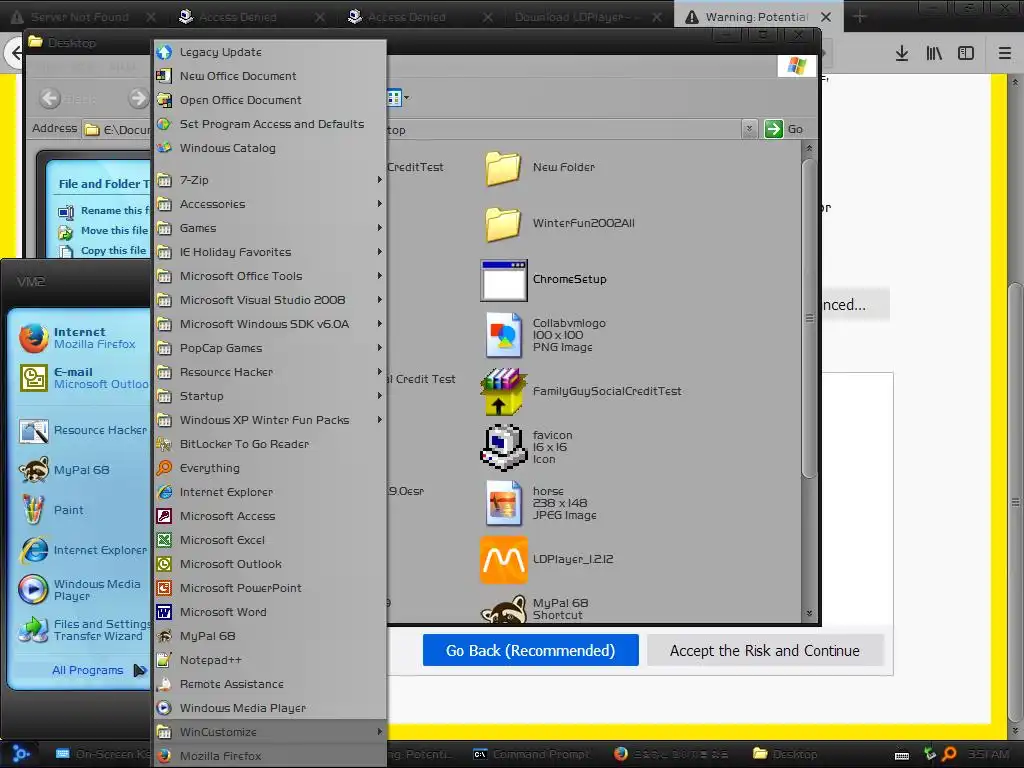The width and height of the screenshot is (1024, 768).
Task: Click the Go button in Explorer address bar
Action: [784, 129]
